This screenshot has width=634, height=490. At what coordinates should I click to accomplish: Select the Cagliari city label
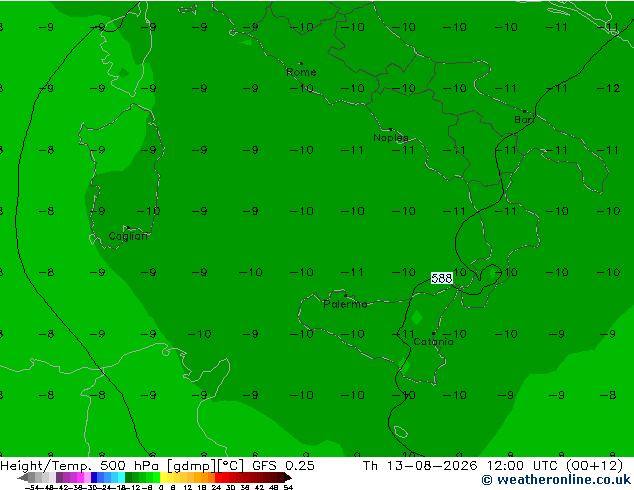point(128,236)
